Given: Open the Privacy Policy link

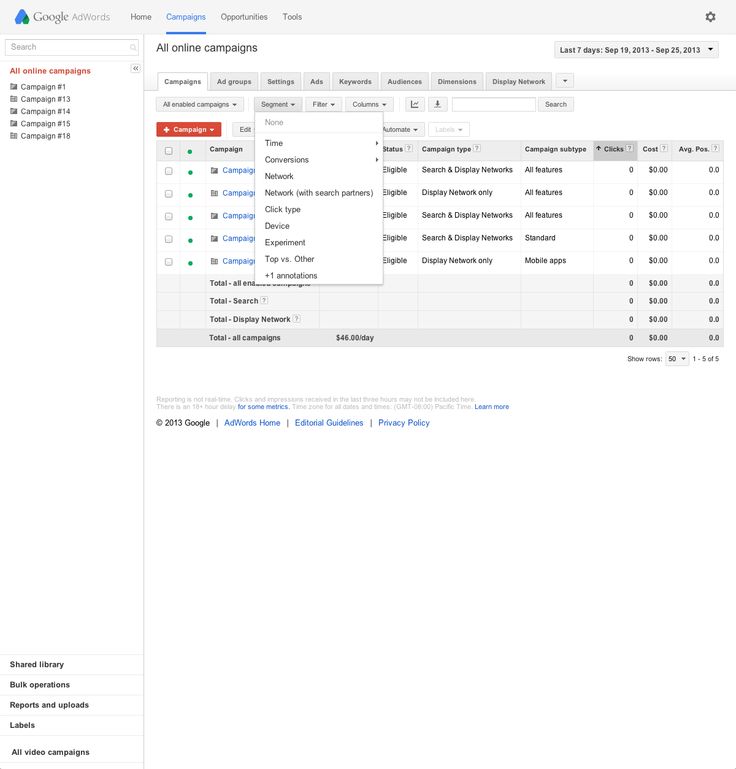Looking at the screenshot, I should pos(403,423).
